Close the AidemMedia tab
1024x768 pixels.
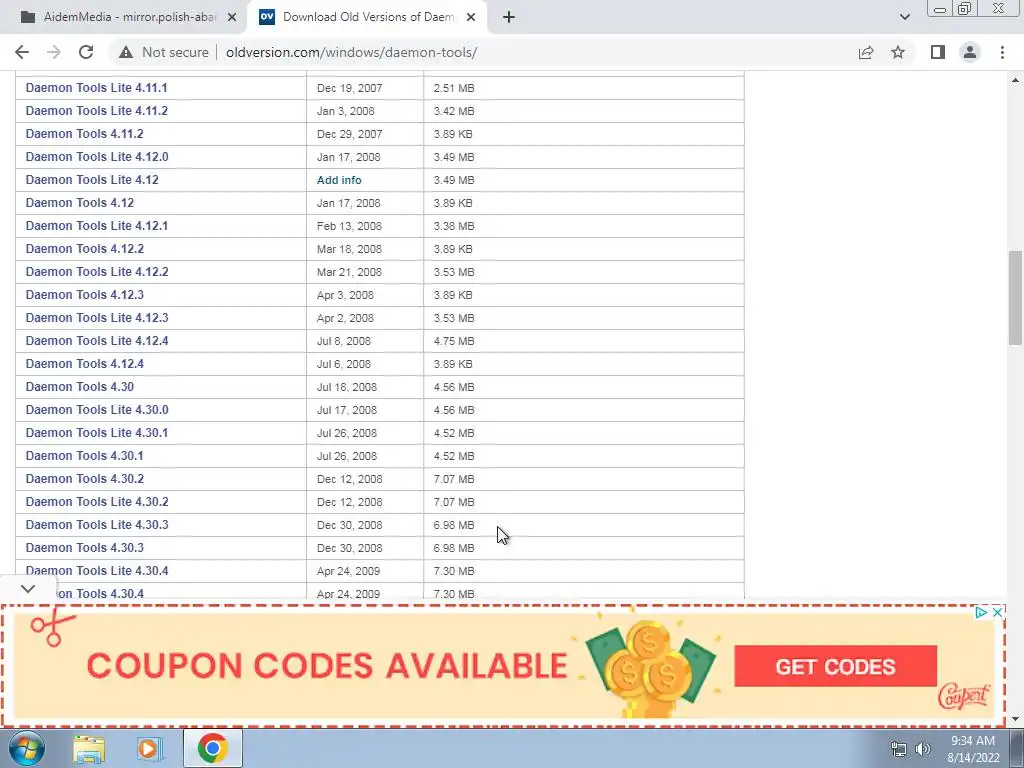pyautogui.click(x=231, y=18)
